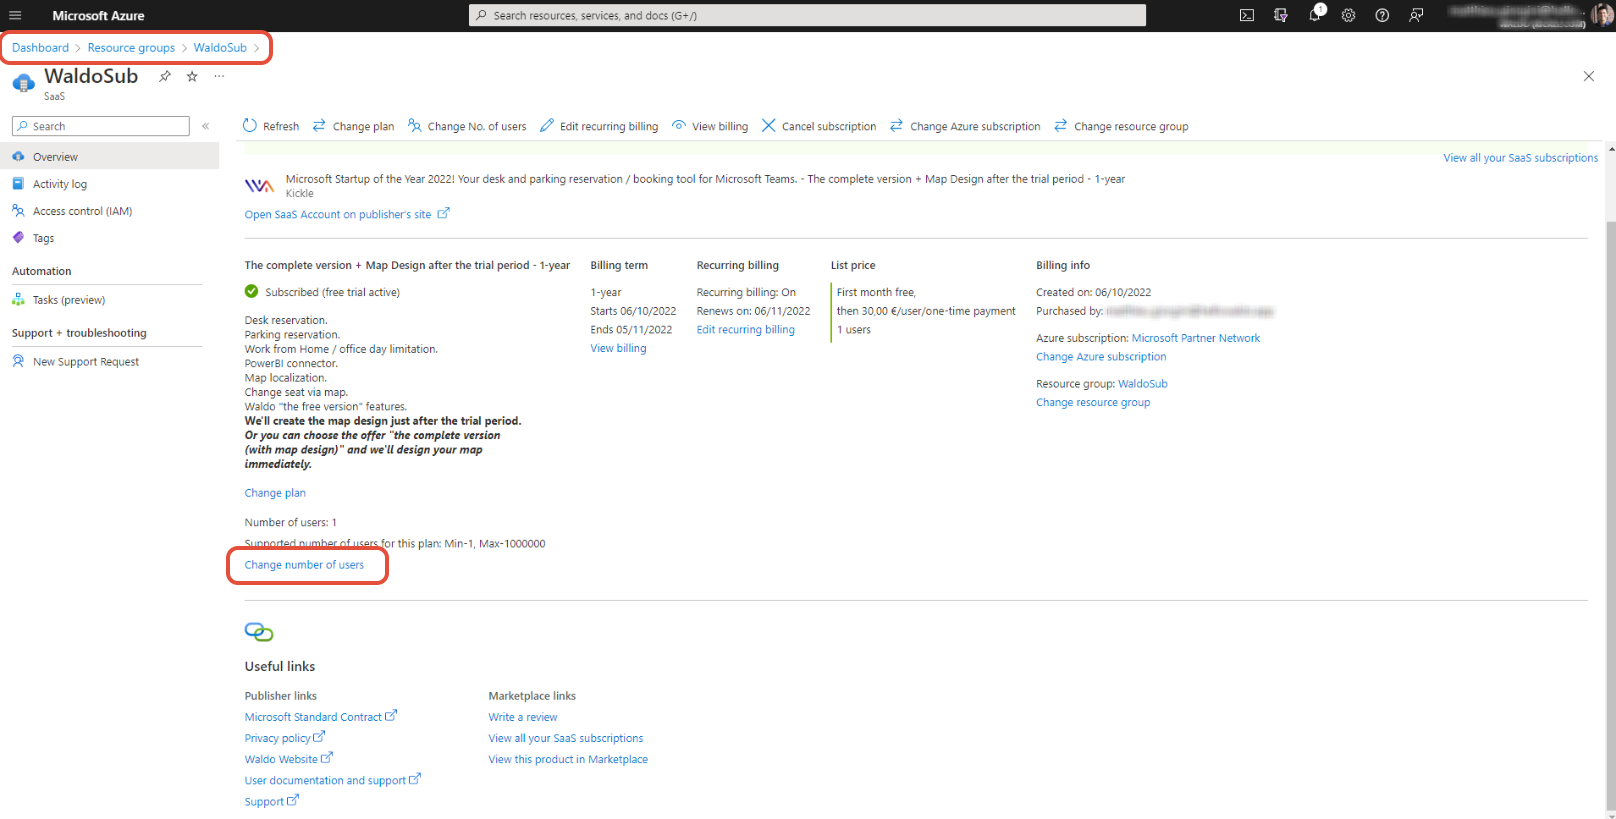Viewport: 1616px width, 819px height.
Task: Select Change No. of users in the toolbar
Action: [467, 126]
